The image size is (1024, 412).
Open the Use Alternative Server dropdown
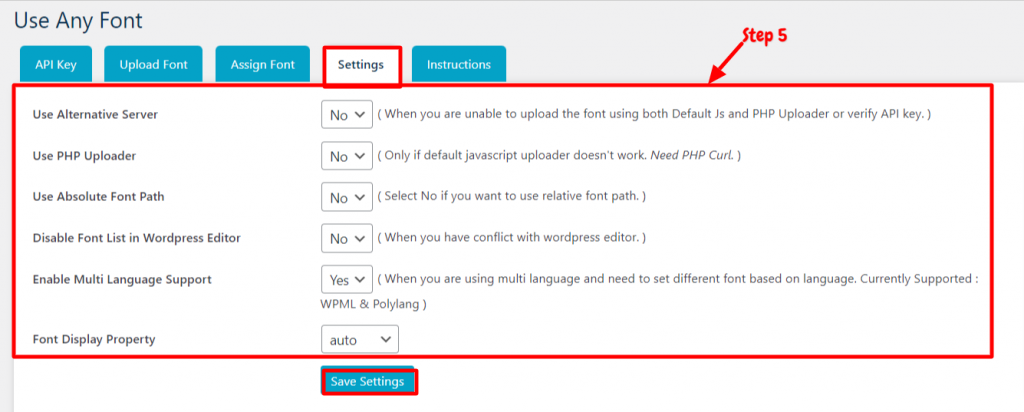[x=347, y=115]
